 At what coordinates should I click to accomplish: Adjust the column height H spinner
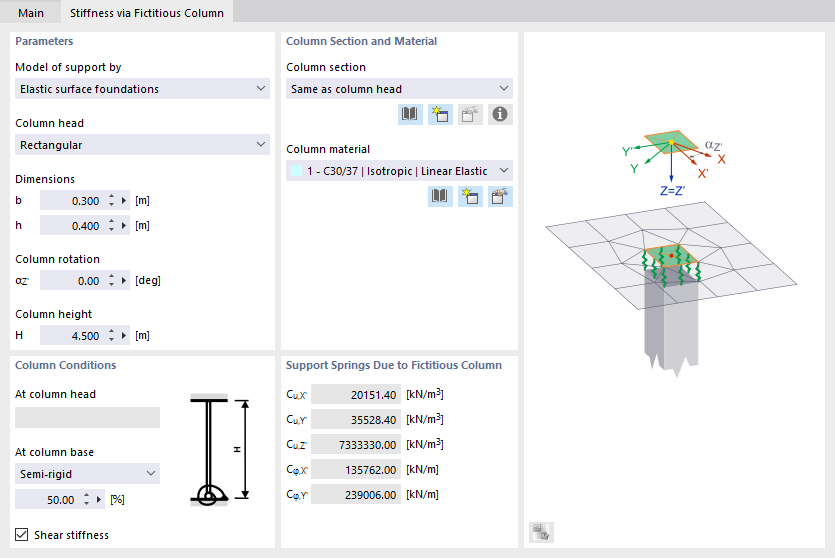click(x=111, y=335)
